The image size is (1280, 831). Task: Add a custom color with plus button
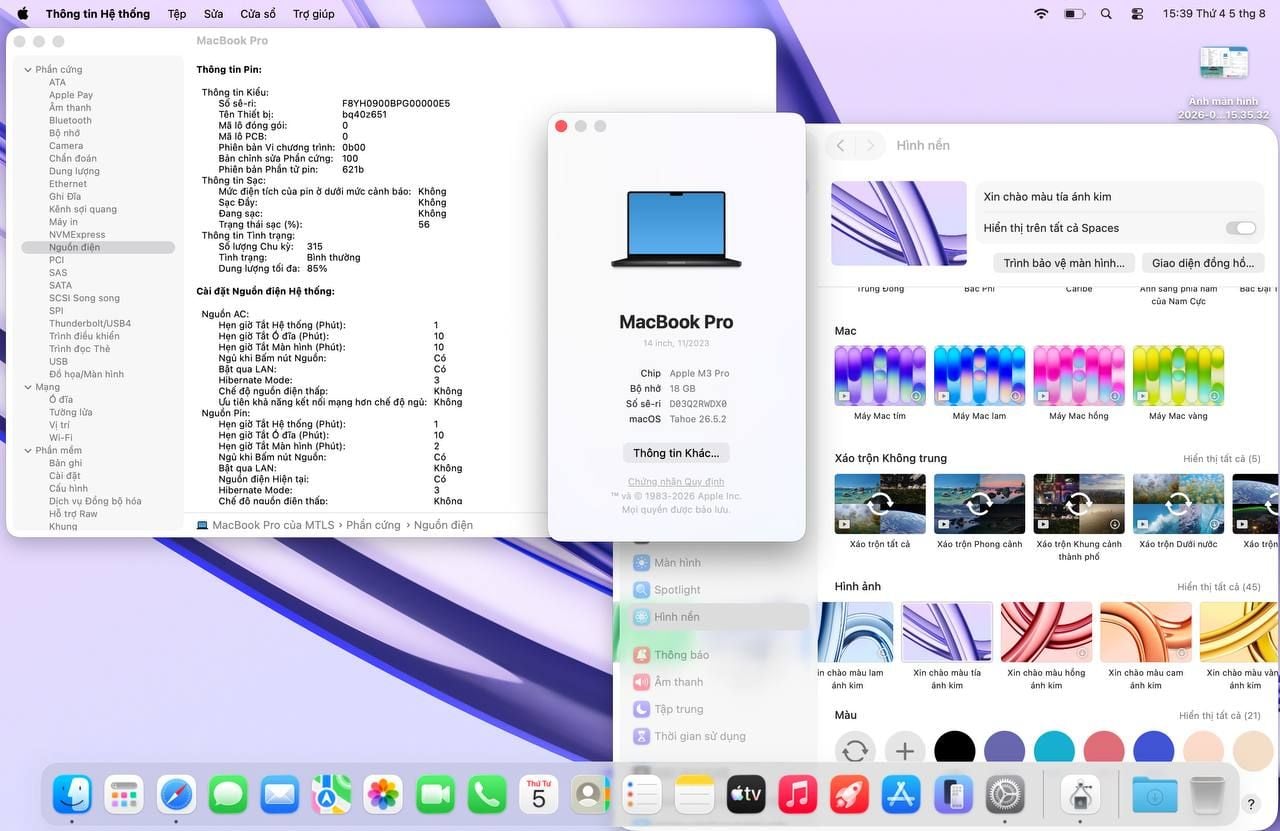coord(904,751)
